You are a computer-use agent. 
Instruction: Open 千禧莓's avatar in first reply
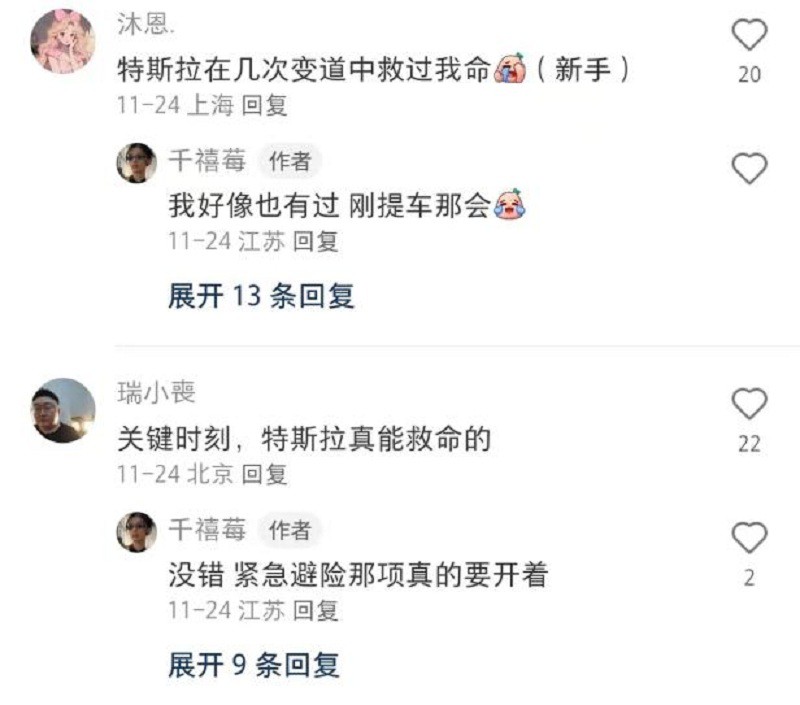coord(136,163)
